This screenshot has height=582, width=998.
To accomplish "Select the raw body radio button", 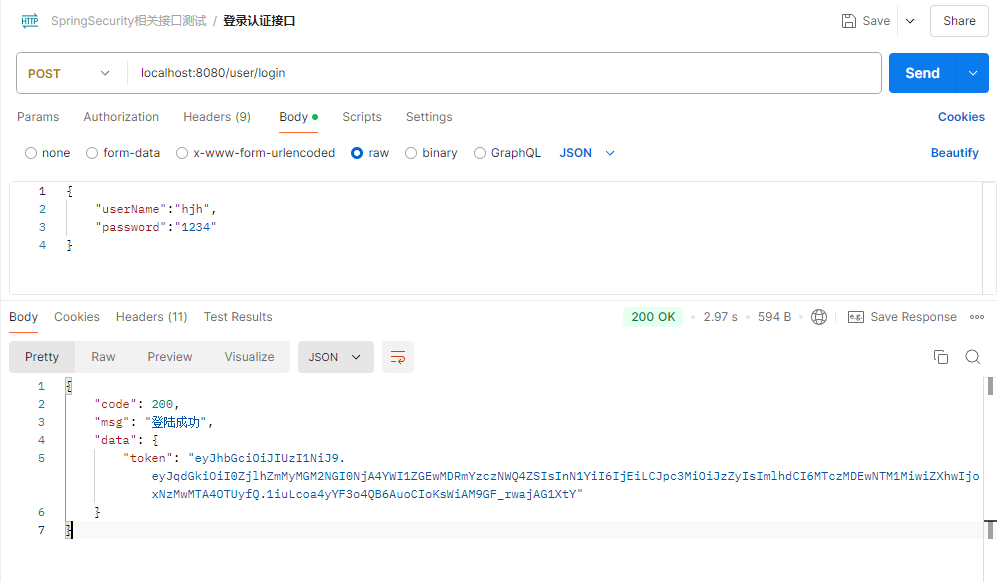I will click(x=357, y=153).
